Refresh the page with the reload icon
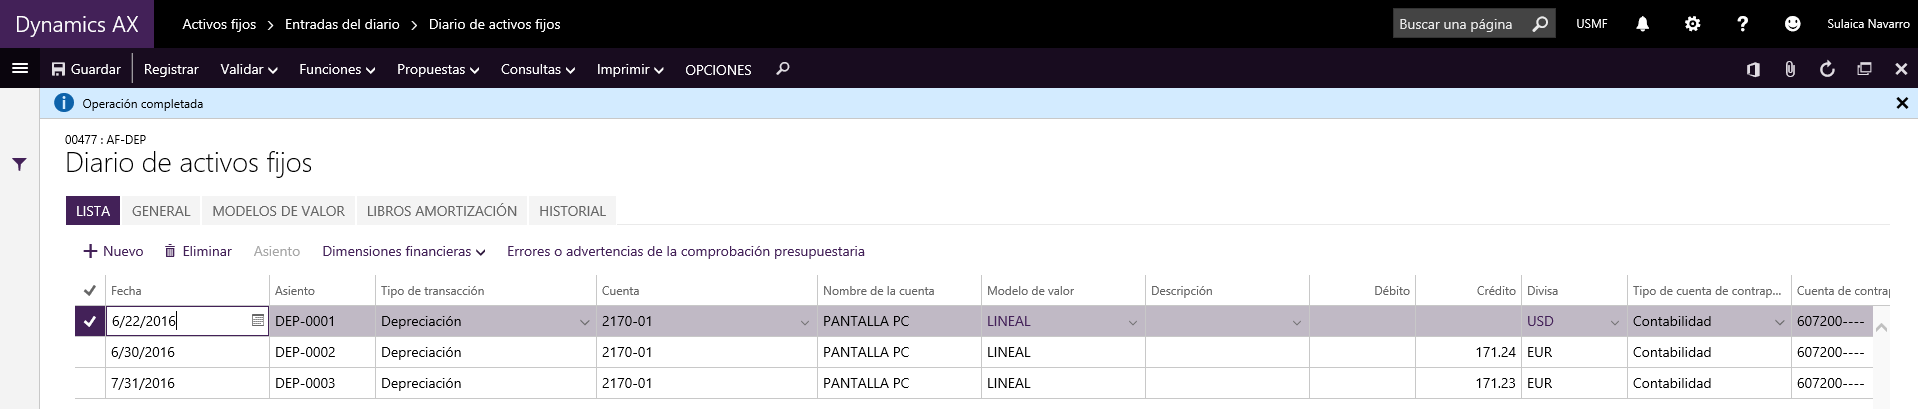Screen dimensions: 1918x409 tap(1827, 69)
